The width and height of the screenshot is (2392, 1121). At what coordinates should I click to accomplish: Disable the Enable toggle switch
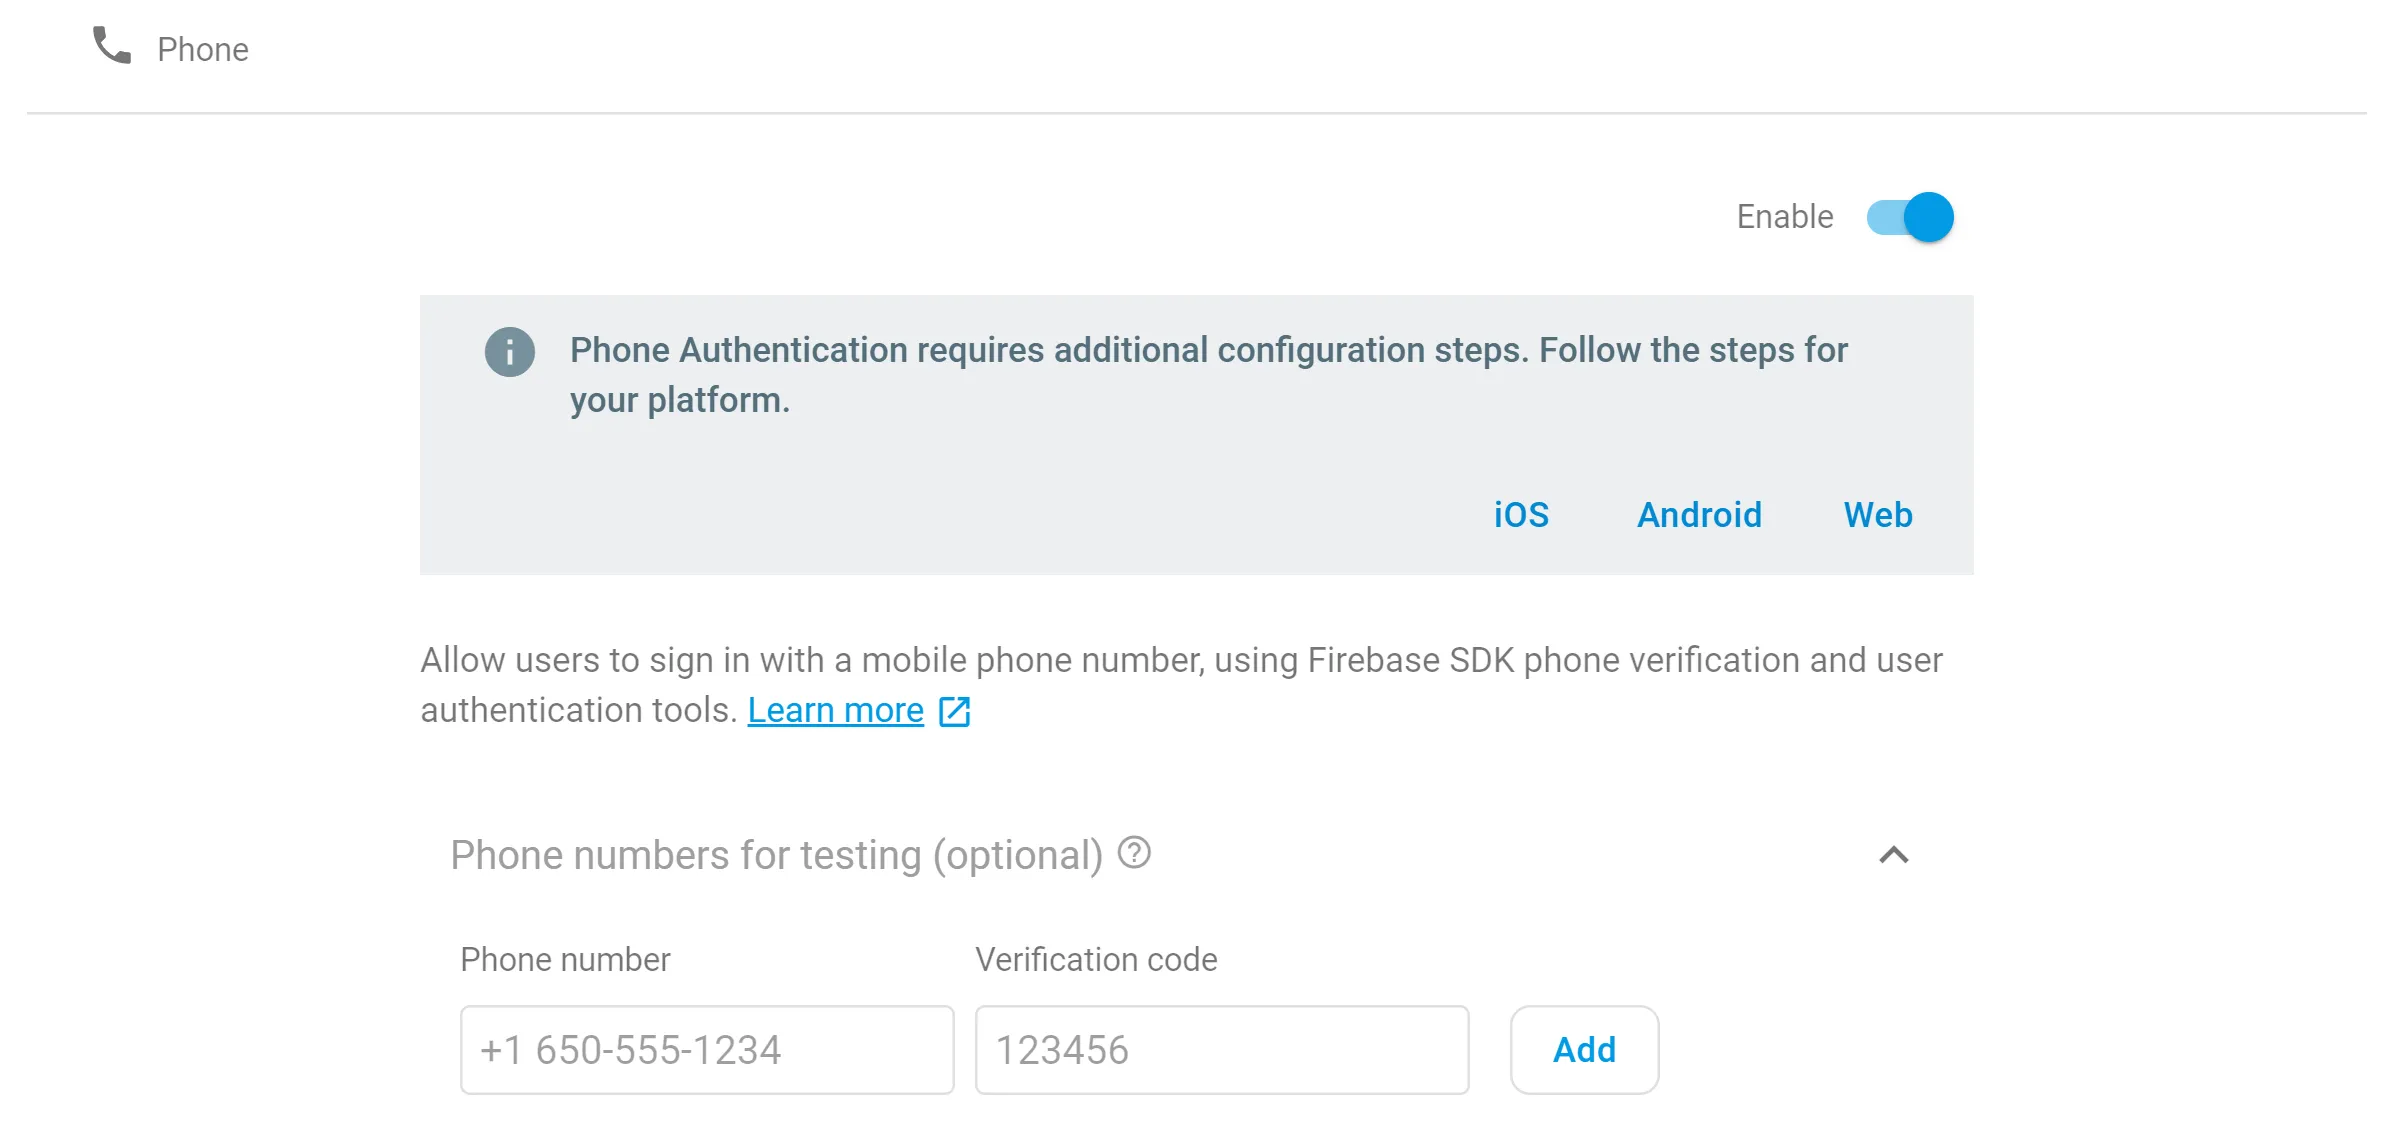coord(1910,217)
